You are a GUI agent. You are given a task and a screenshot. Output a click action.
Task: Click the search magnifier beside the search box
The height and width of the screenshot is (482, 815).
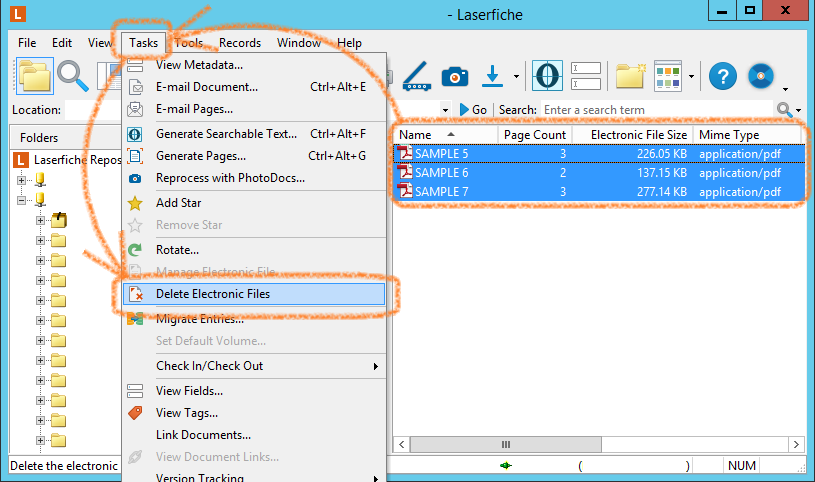click(784, 110)
